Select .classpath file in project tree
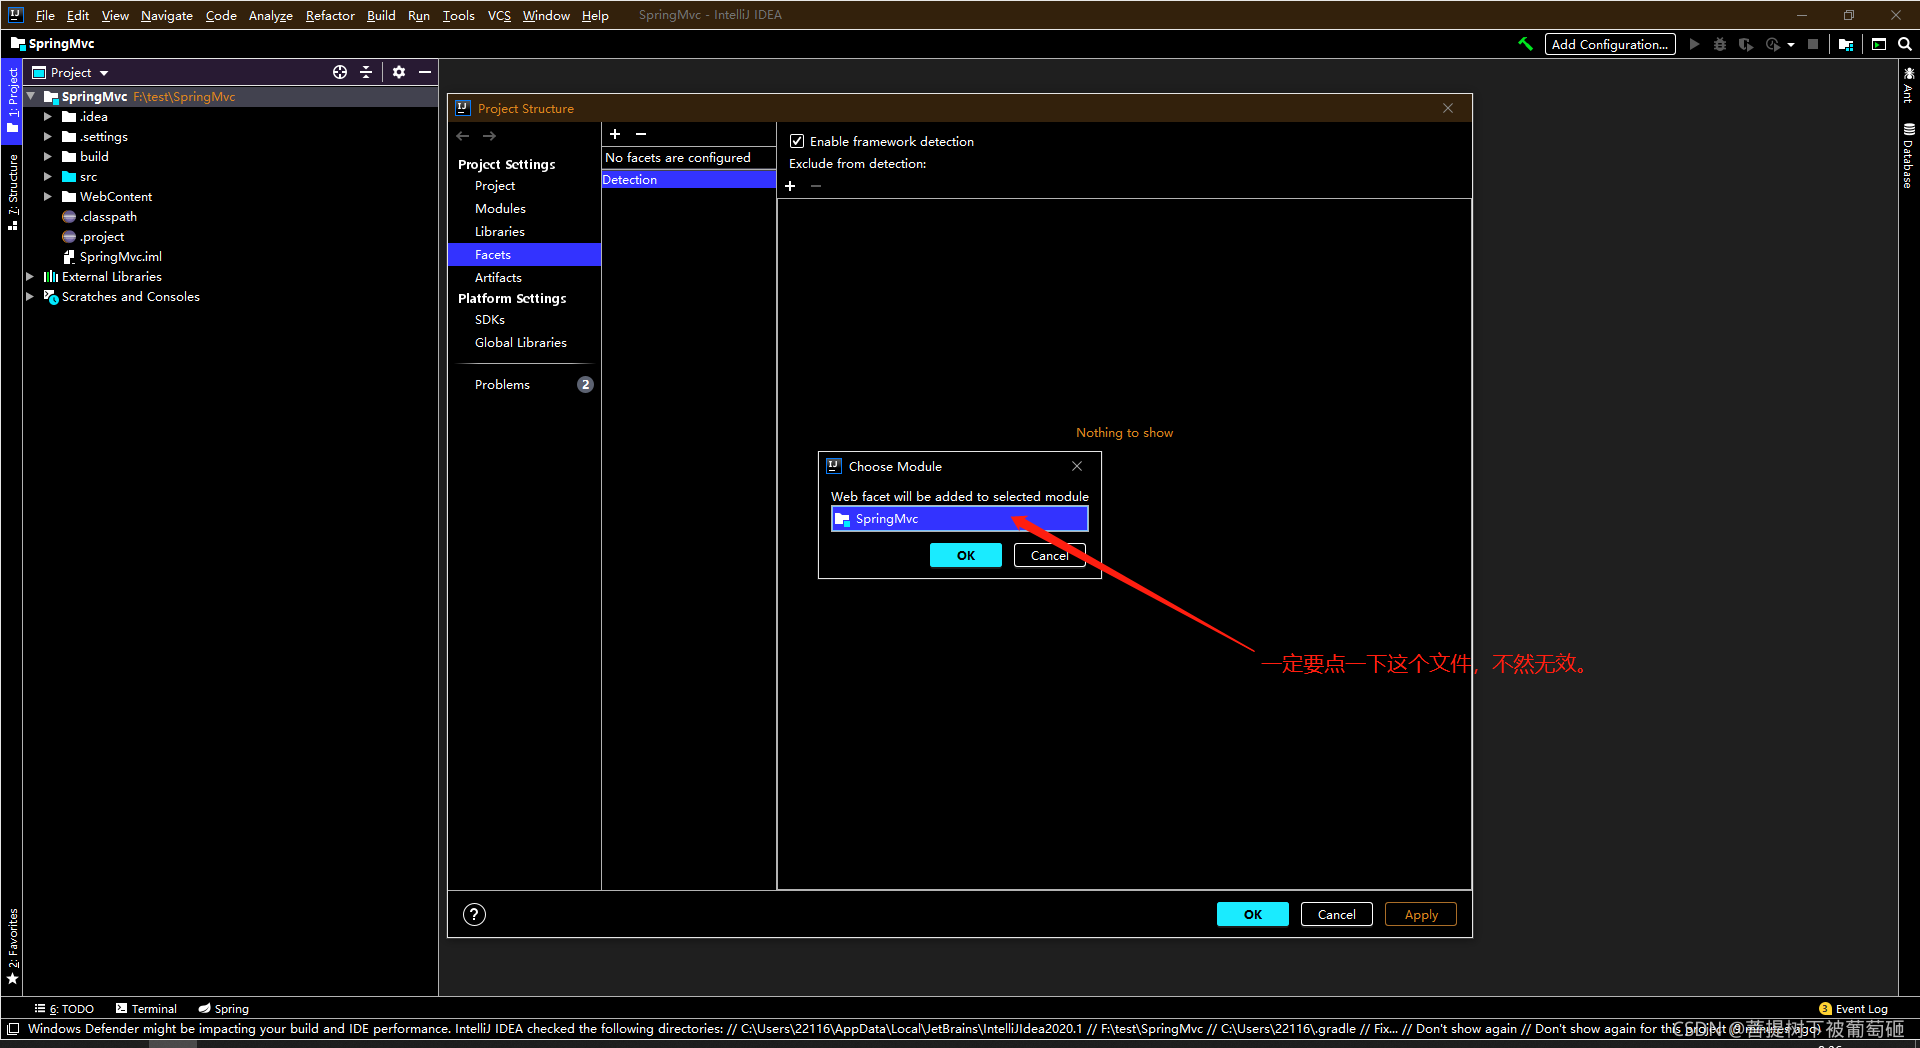The width and height of the screenshot is (1920, 1048). tap(108, 217)
